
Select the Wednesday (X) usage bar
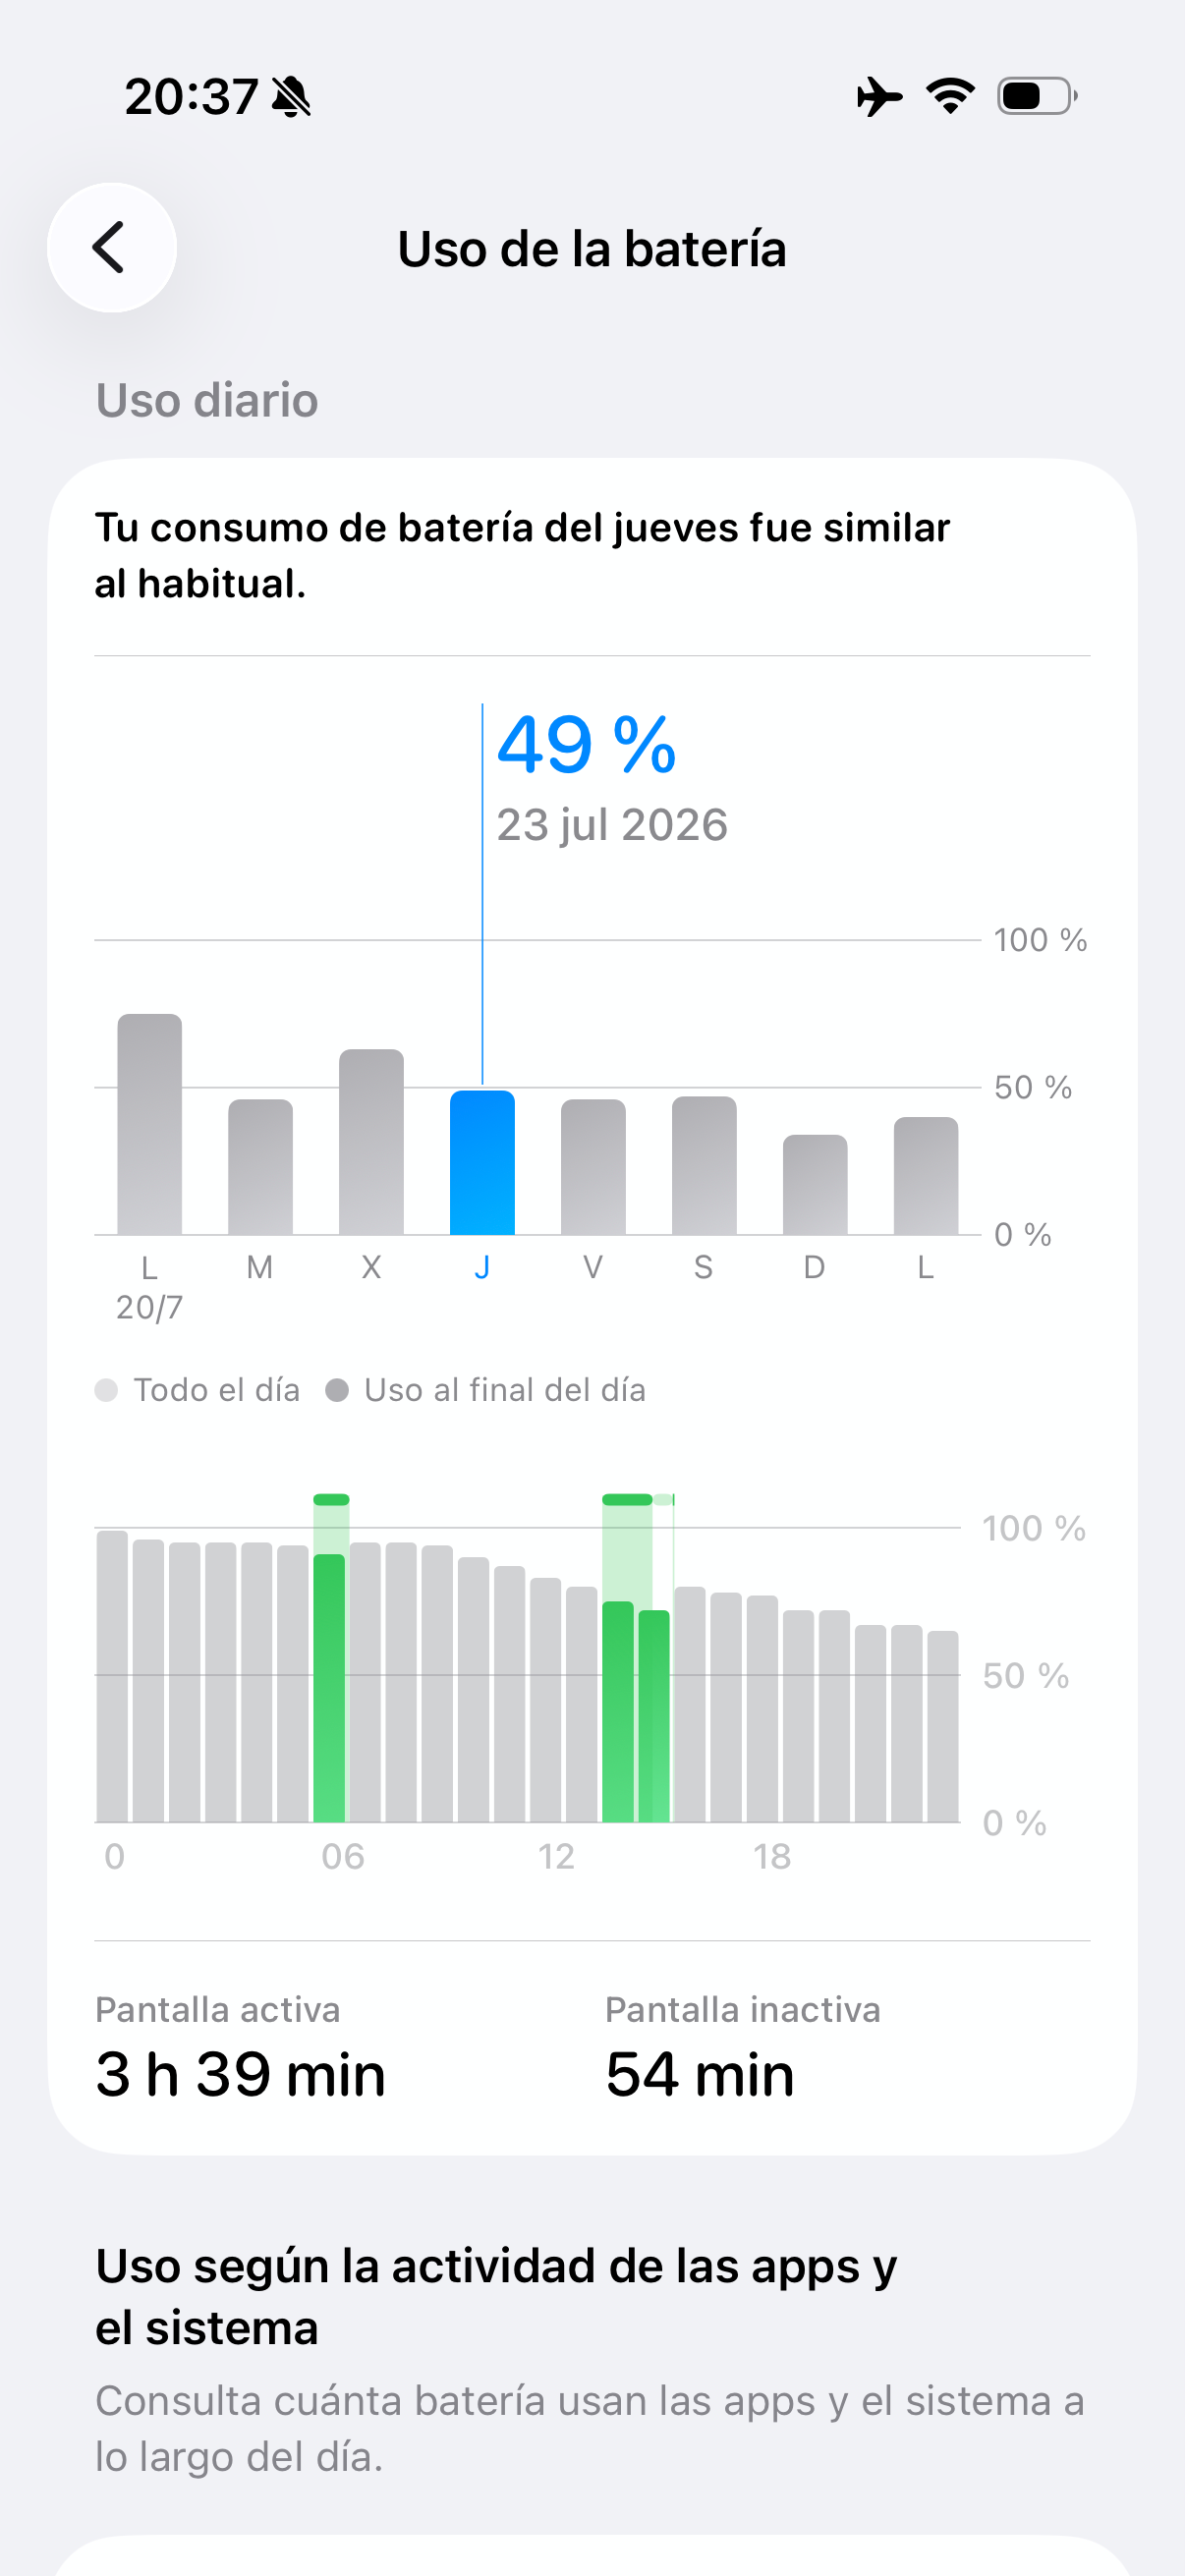click(371, 1142)
